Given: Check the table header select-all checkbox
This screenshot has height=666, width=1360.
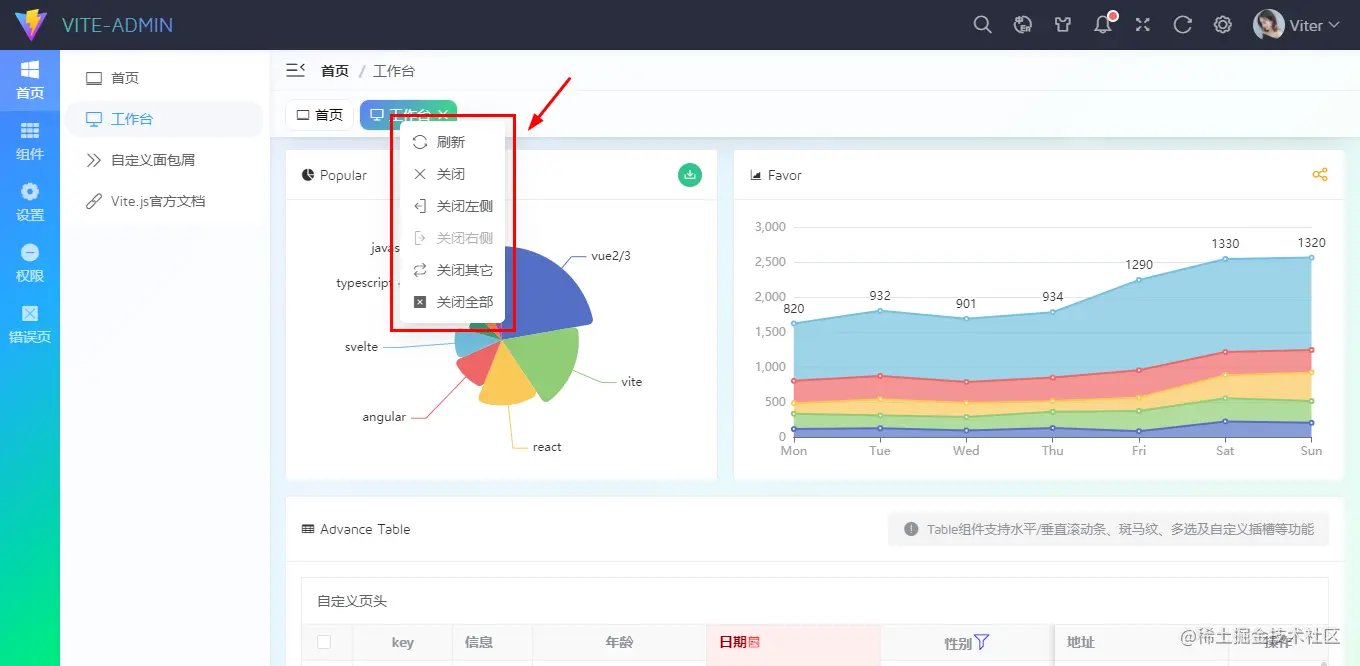Looking at the screenshot, I should (324, 642).
